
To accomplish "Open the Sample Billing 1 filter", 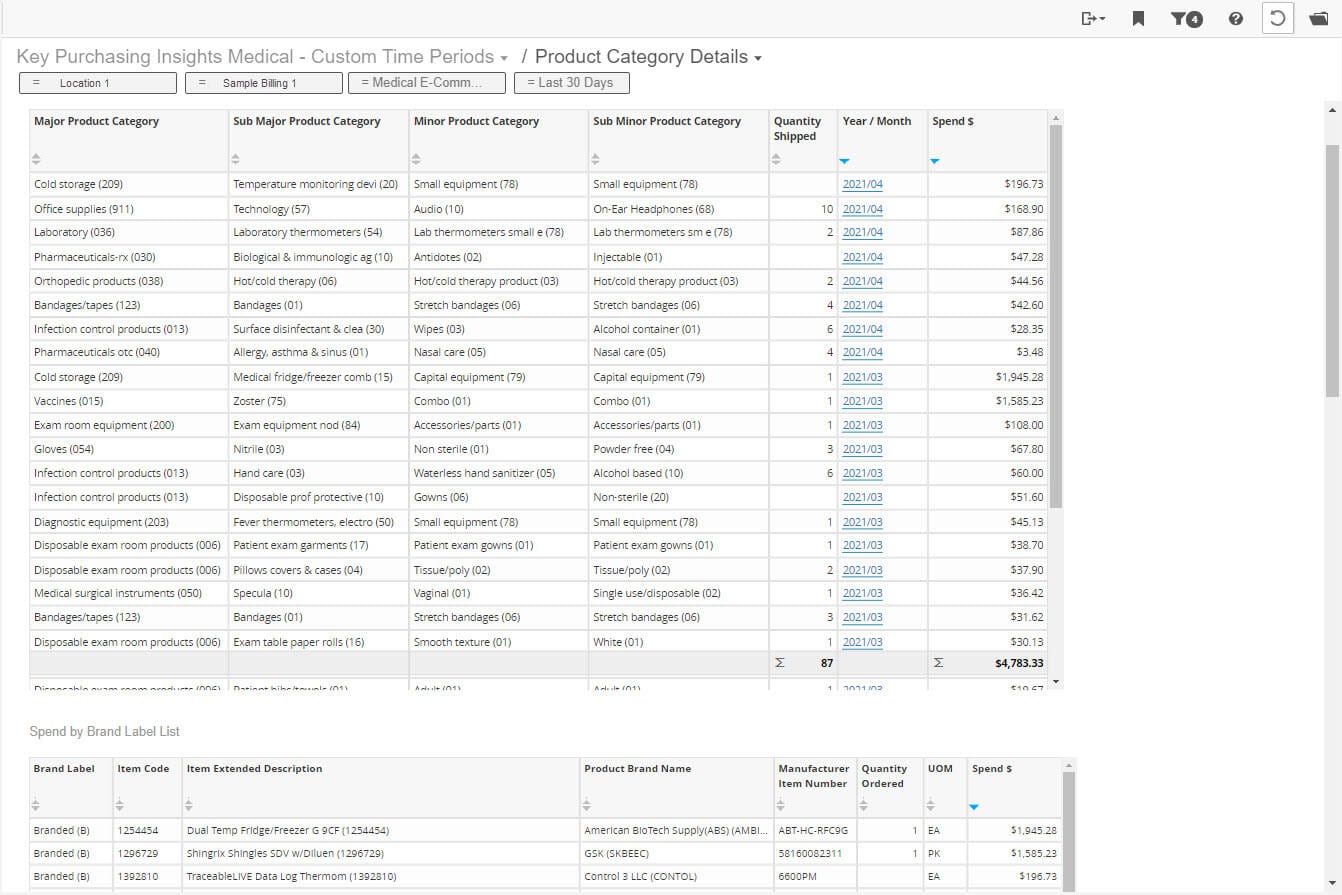I will 263,83.
